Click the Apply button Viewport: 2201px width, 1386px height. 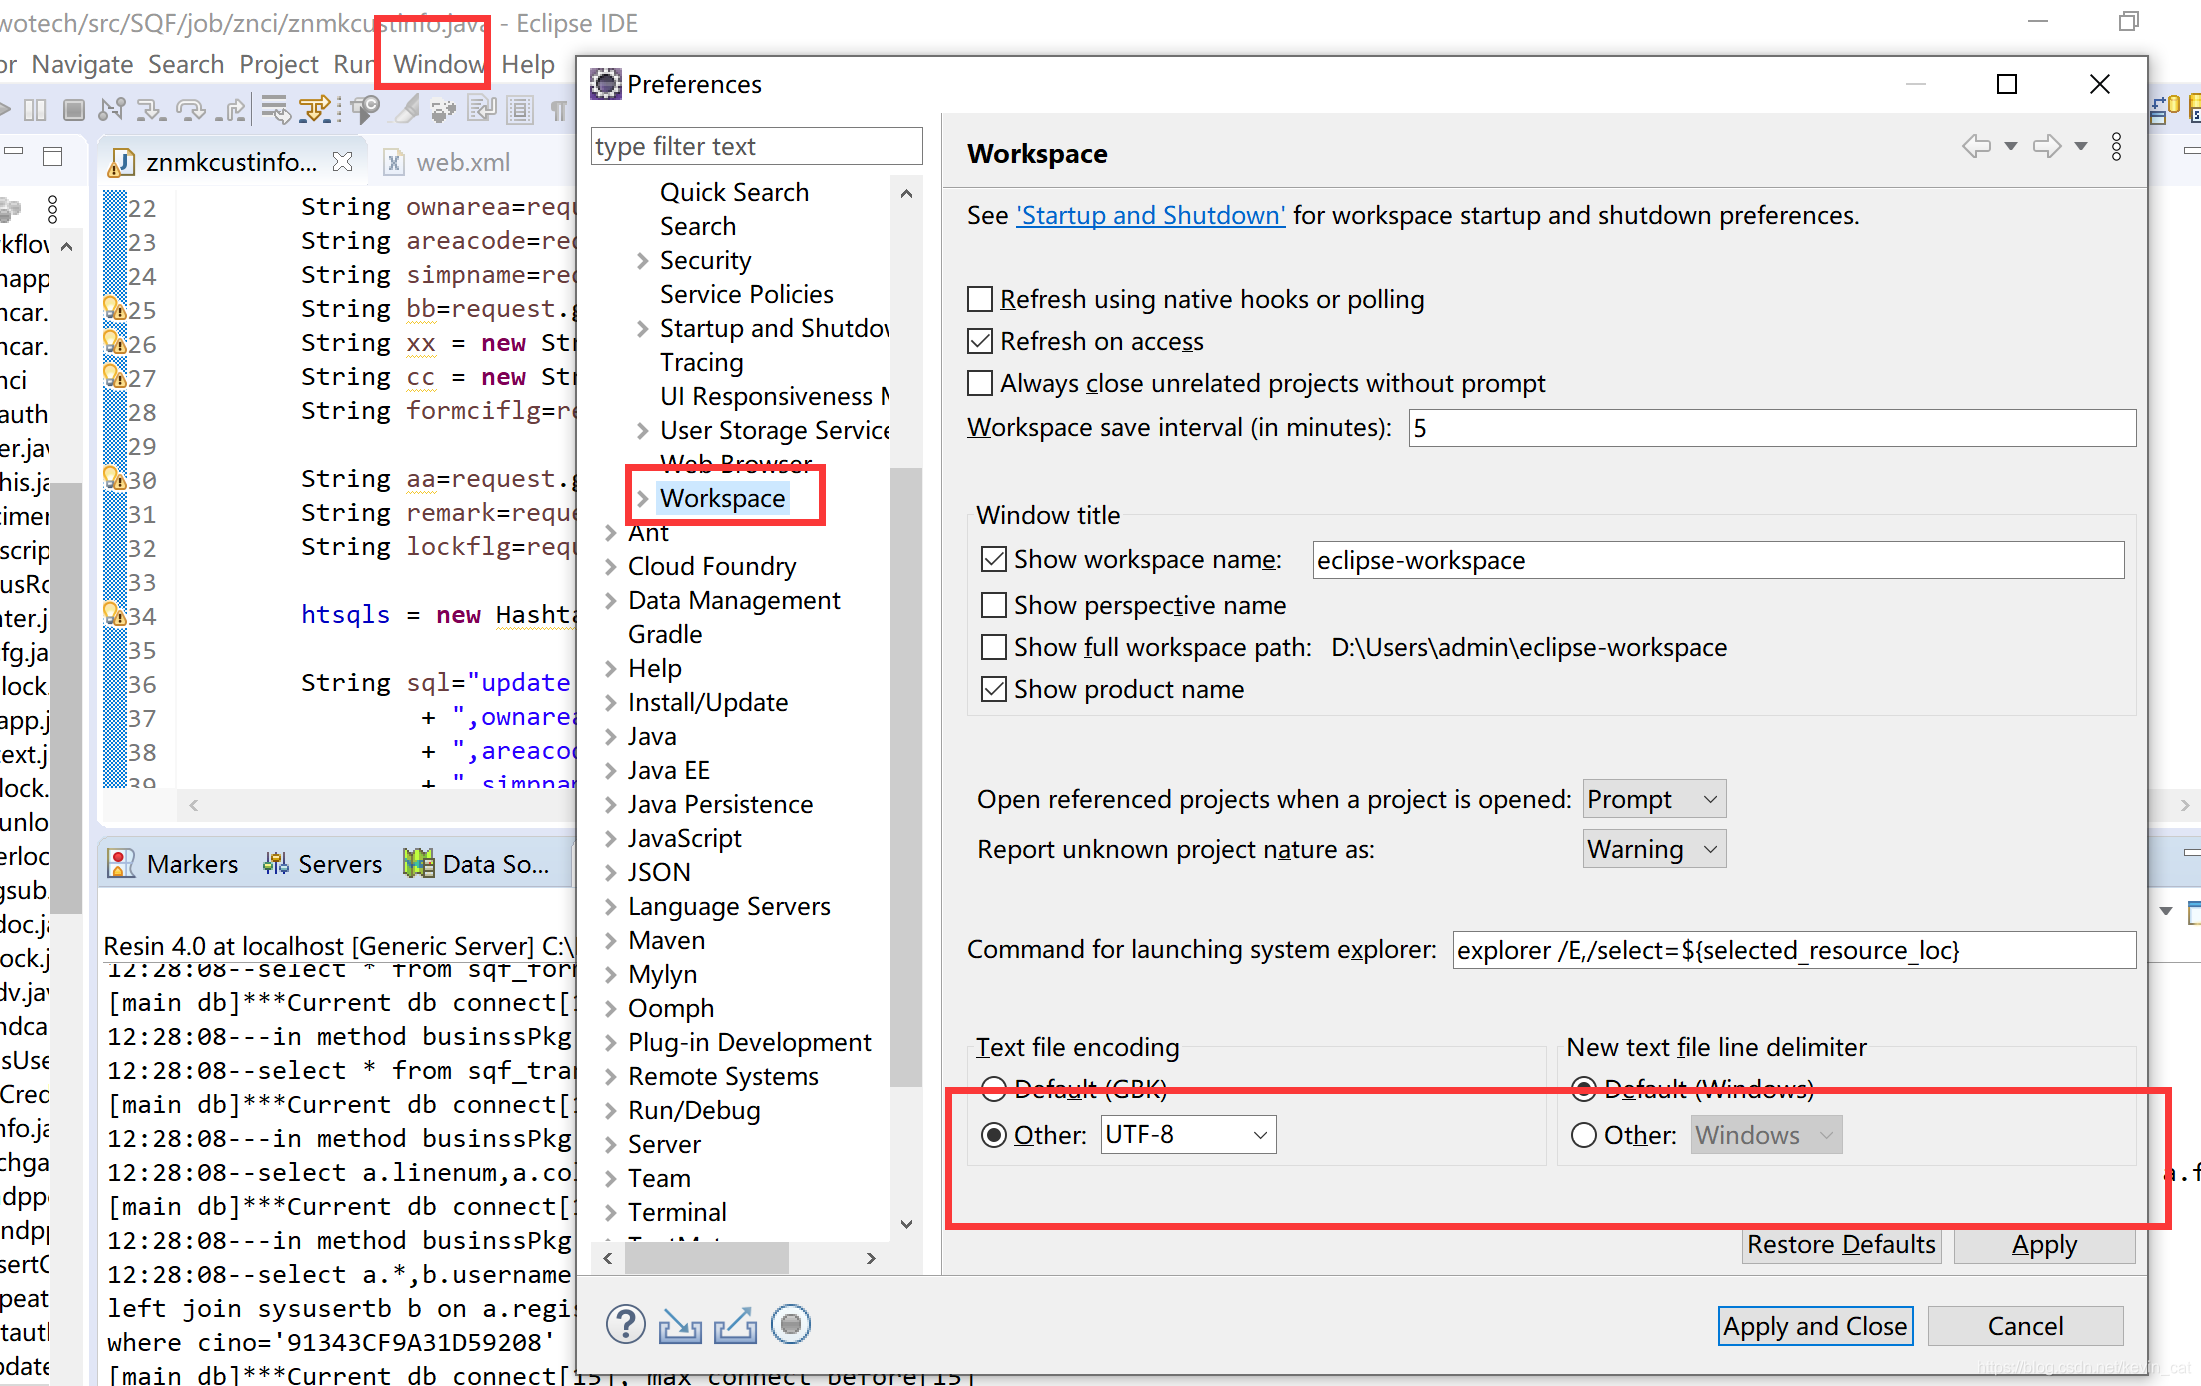click(x=2044, y=1245)
